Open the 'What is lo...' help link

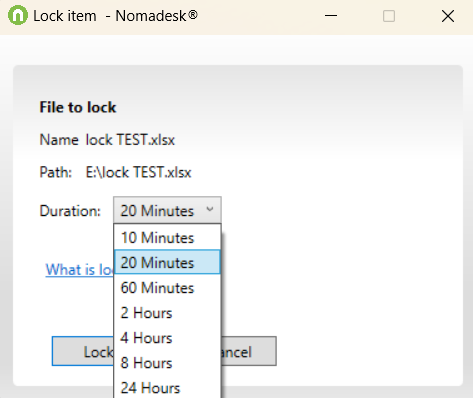[x=79, y=269]
